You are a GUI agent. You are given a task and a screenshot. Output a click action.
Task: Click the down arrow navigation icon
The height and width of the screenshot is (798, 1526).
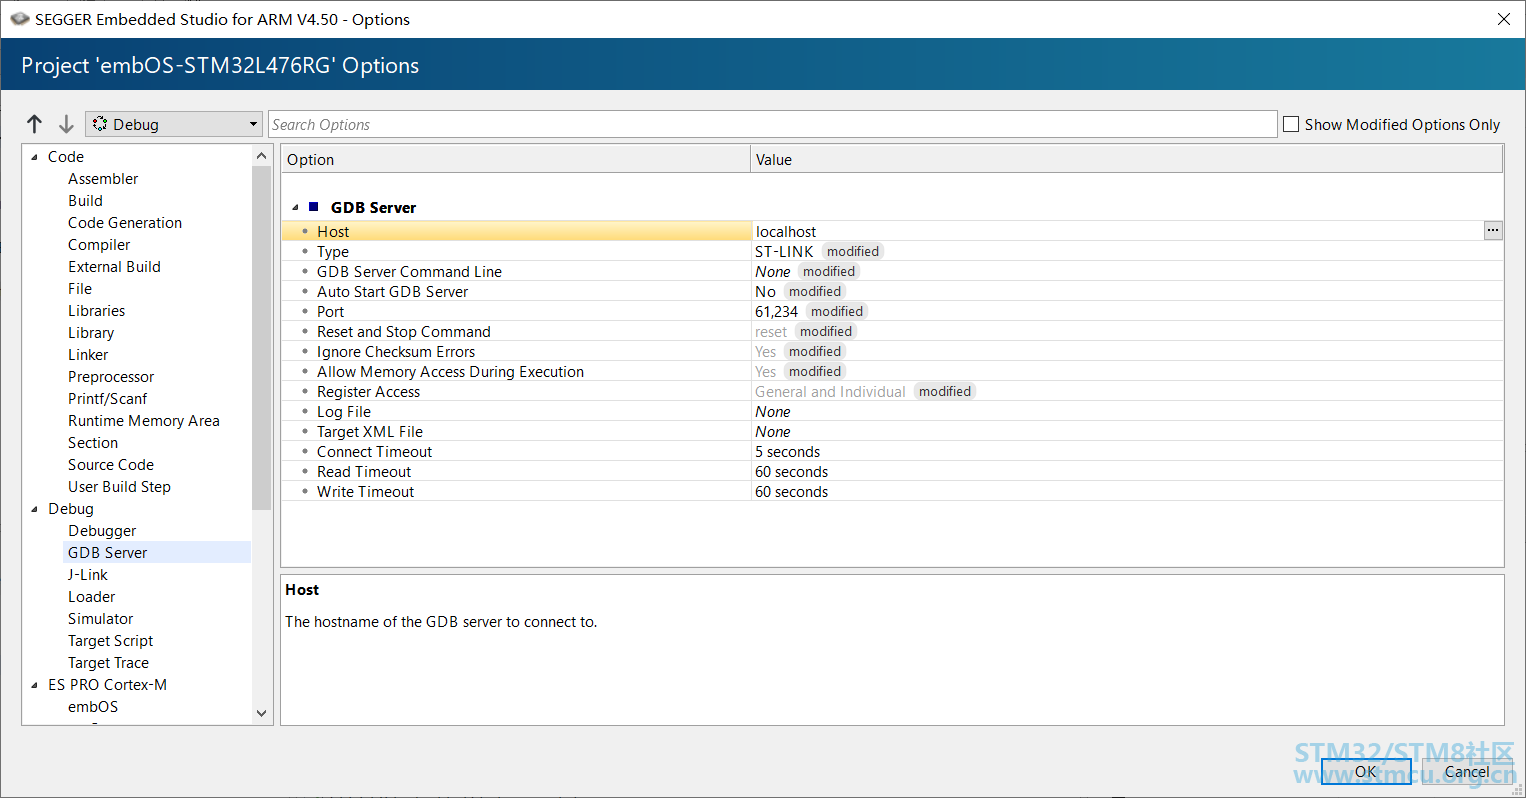click(x=66, y=124)
